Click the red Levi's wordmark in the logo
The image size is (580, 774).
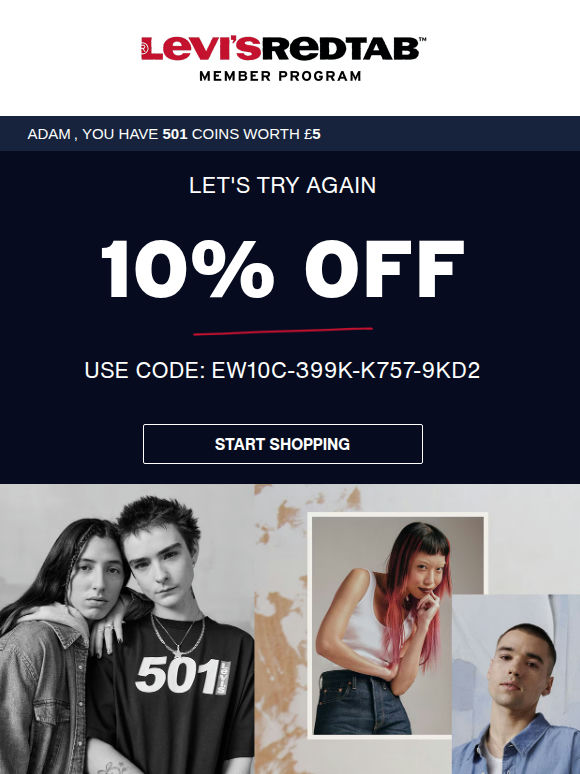coord(201,48)
